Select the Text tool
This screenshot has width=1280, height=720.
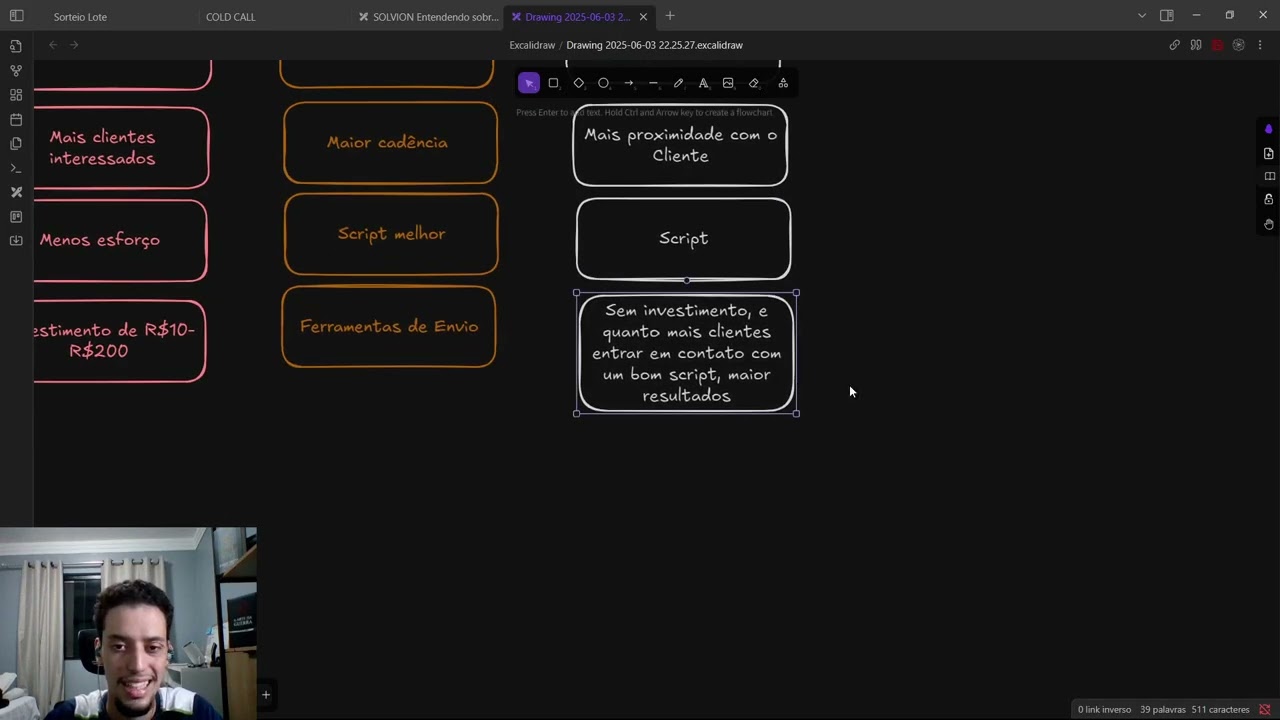point(703,83)
